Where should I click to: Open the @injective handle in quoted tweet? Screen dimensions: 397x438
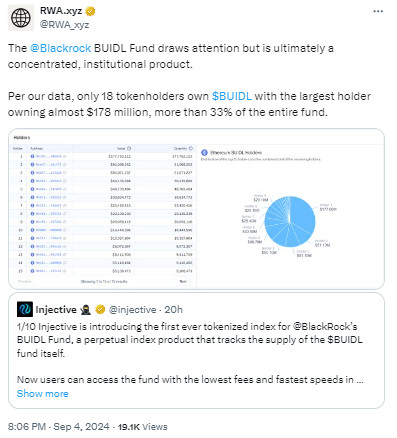coord(132,310)
